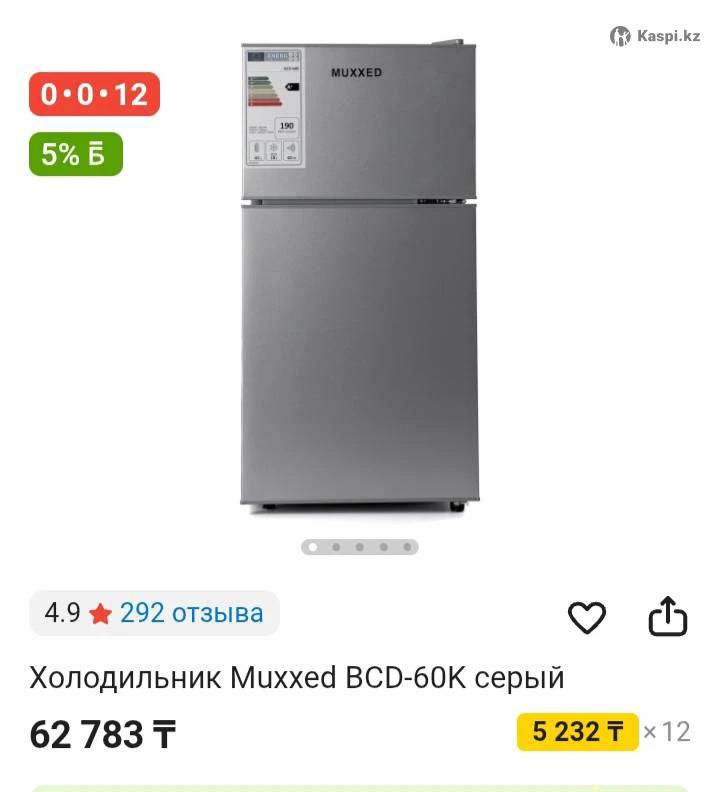Viewport: 720px width, 792px height.
Task: Select the yellow 5 232 ₸ monthly payment
Action: coord(578,732)
